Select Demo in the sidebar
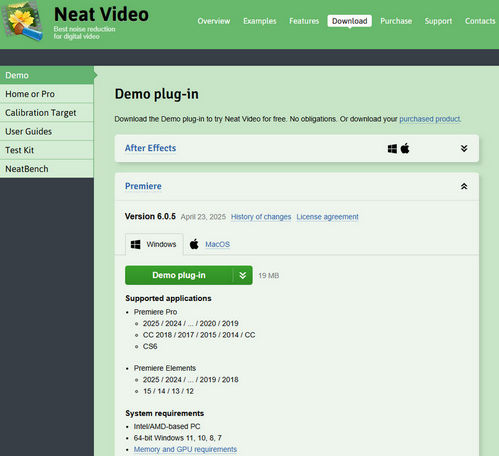The width and height of the screenshot is (499, 456). (x=47, y=75)
